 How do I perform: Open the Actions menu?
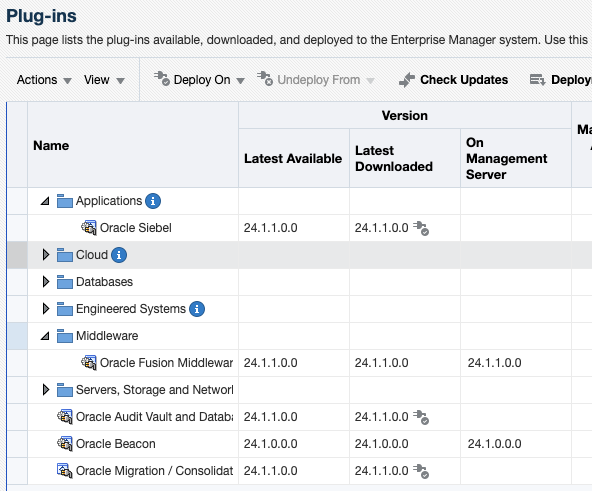(44, 80)
